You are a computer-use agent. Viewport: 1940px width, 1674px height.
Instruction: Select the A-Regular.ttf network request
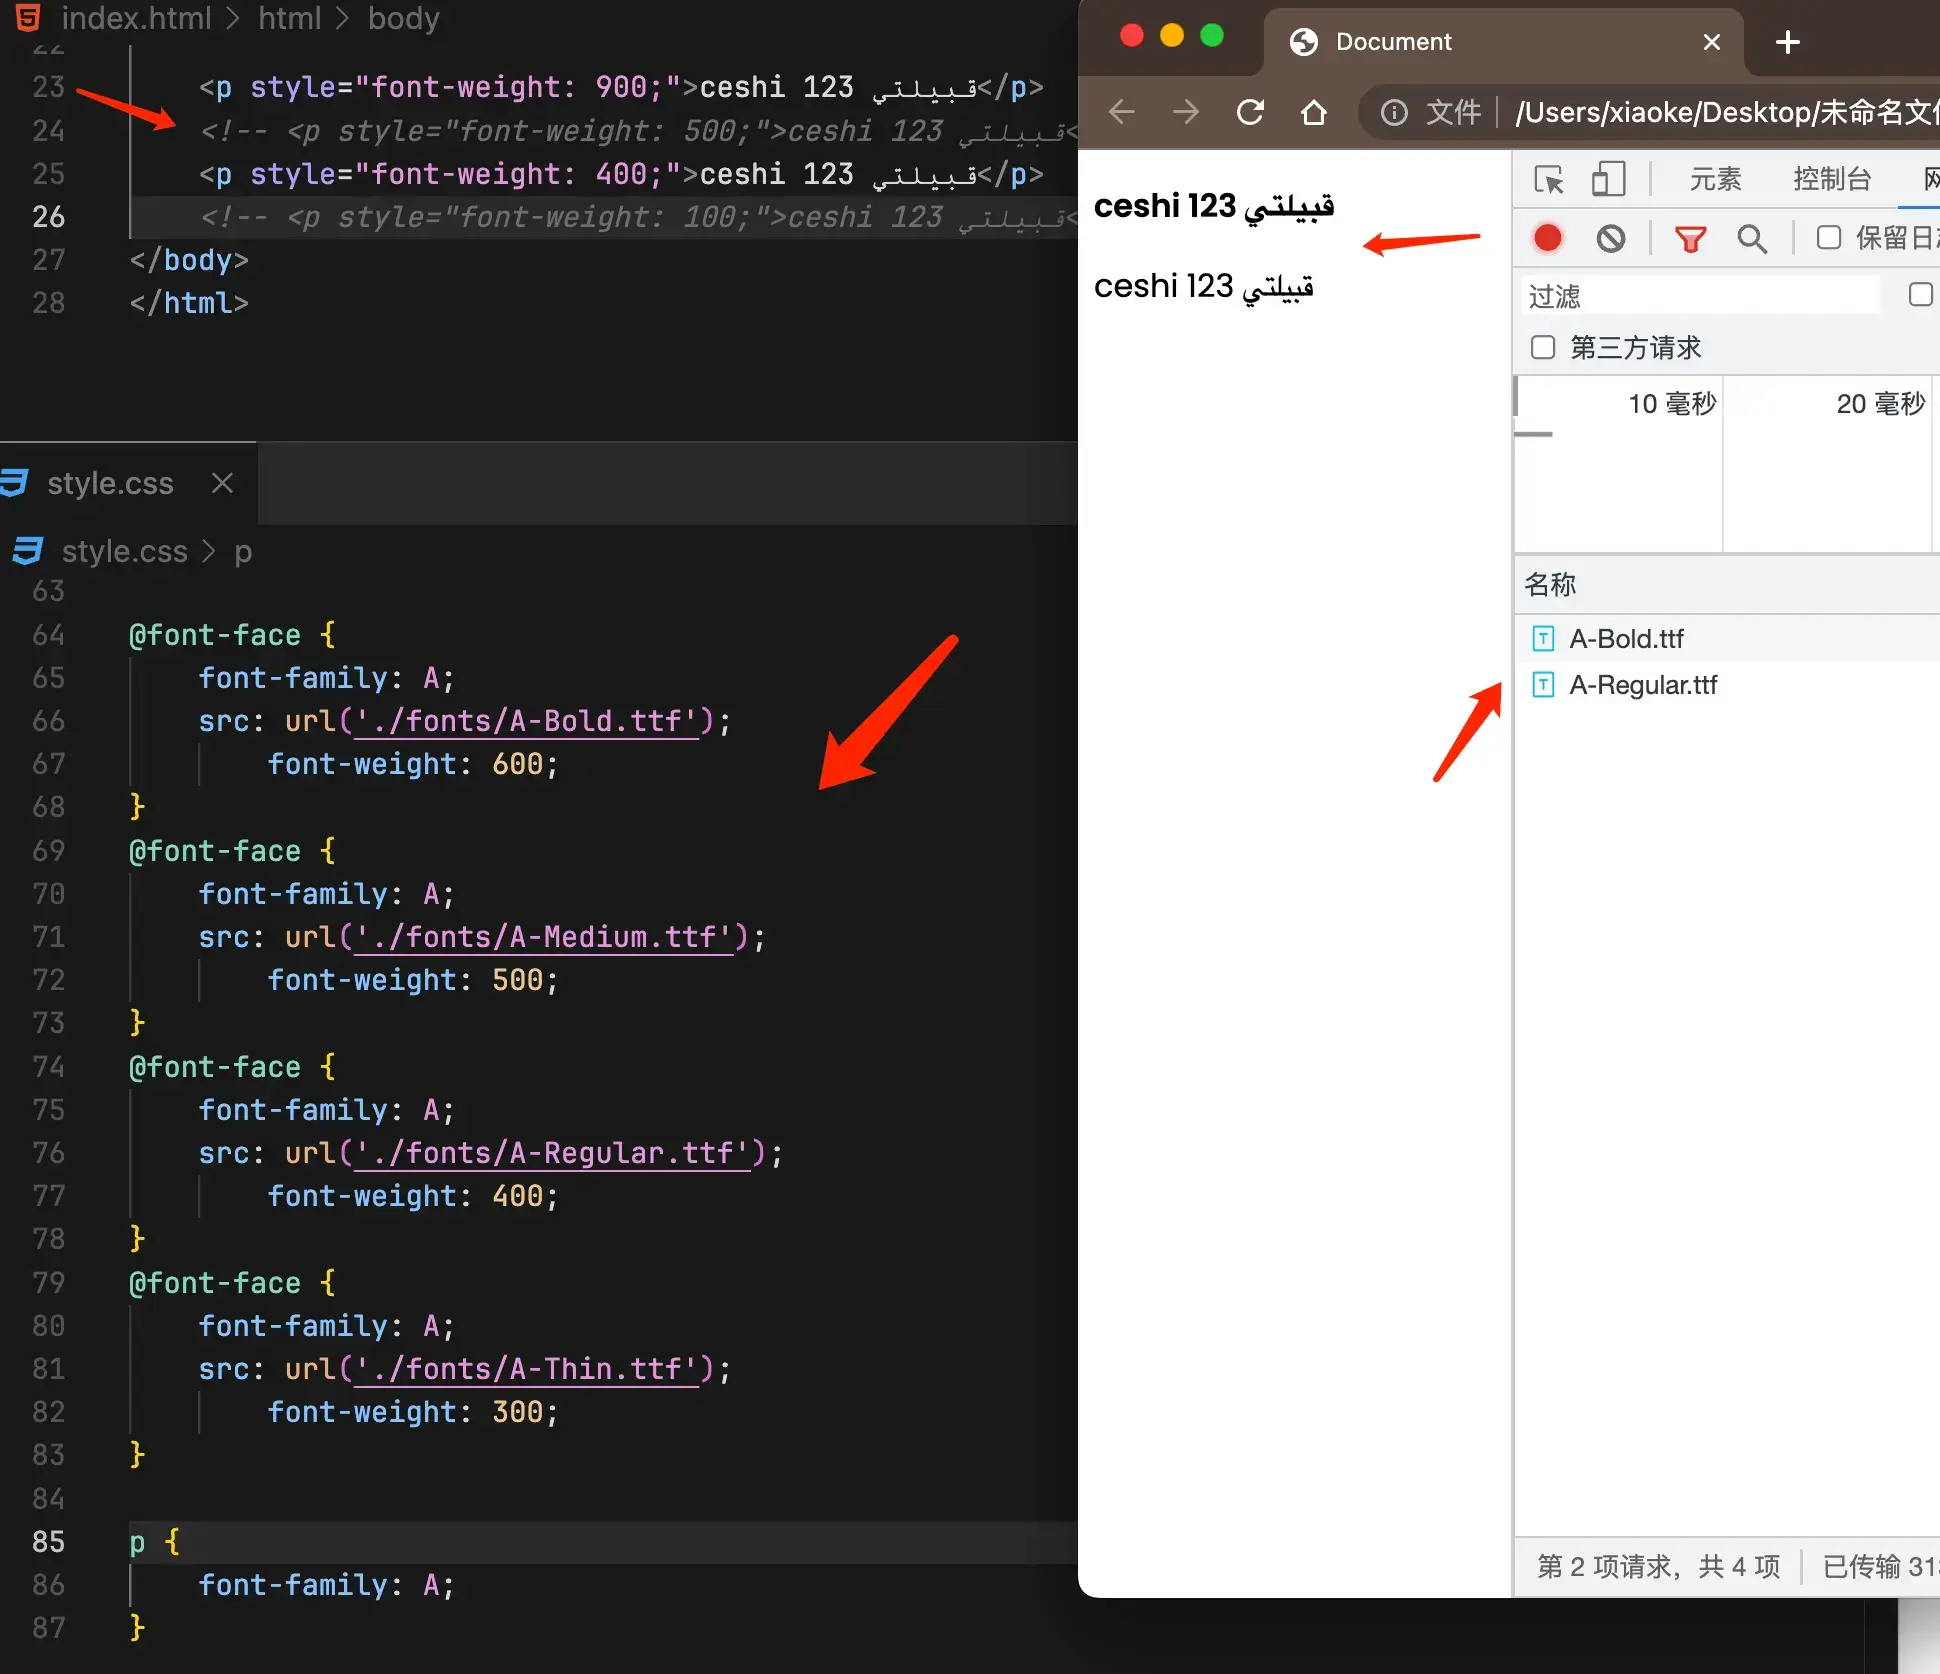[1642, 685]
